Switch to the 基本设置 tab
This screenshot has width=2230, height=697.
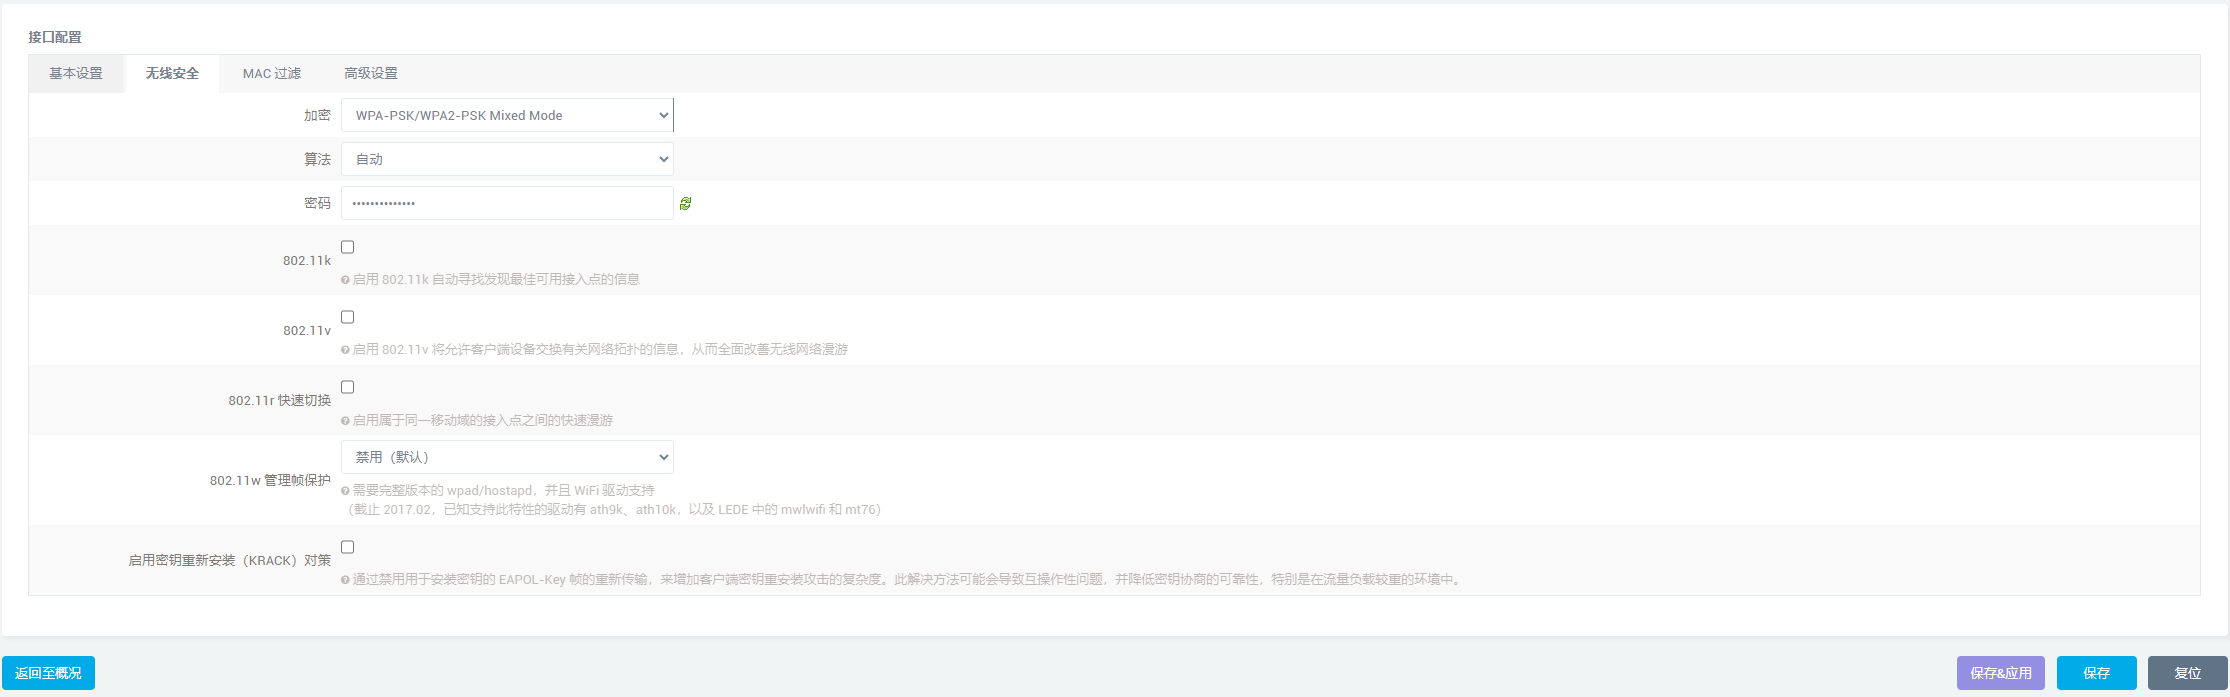76,73
